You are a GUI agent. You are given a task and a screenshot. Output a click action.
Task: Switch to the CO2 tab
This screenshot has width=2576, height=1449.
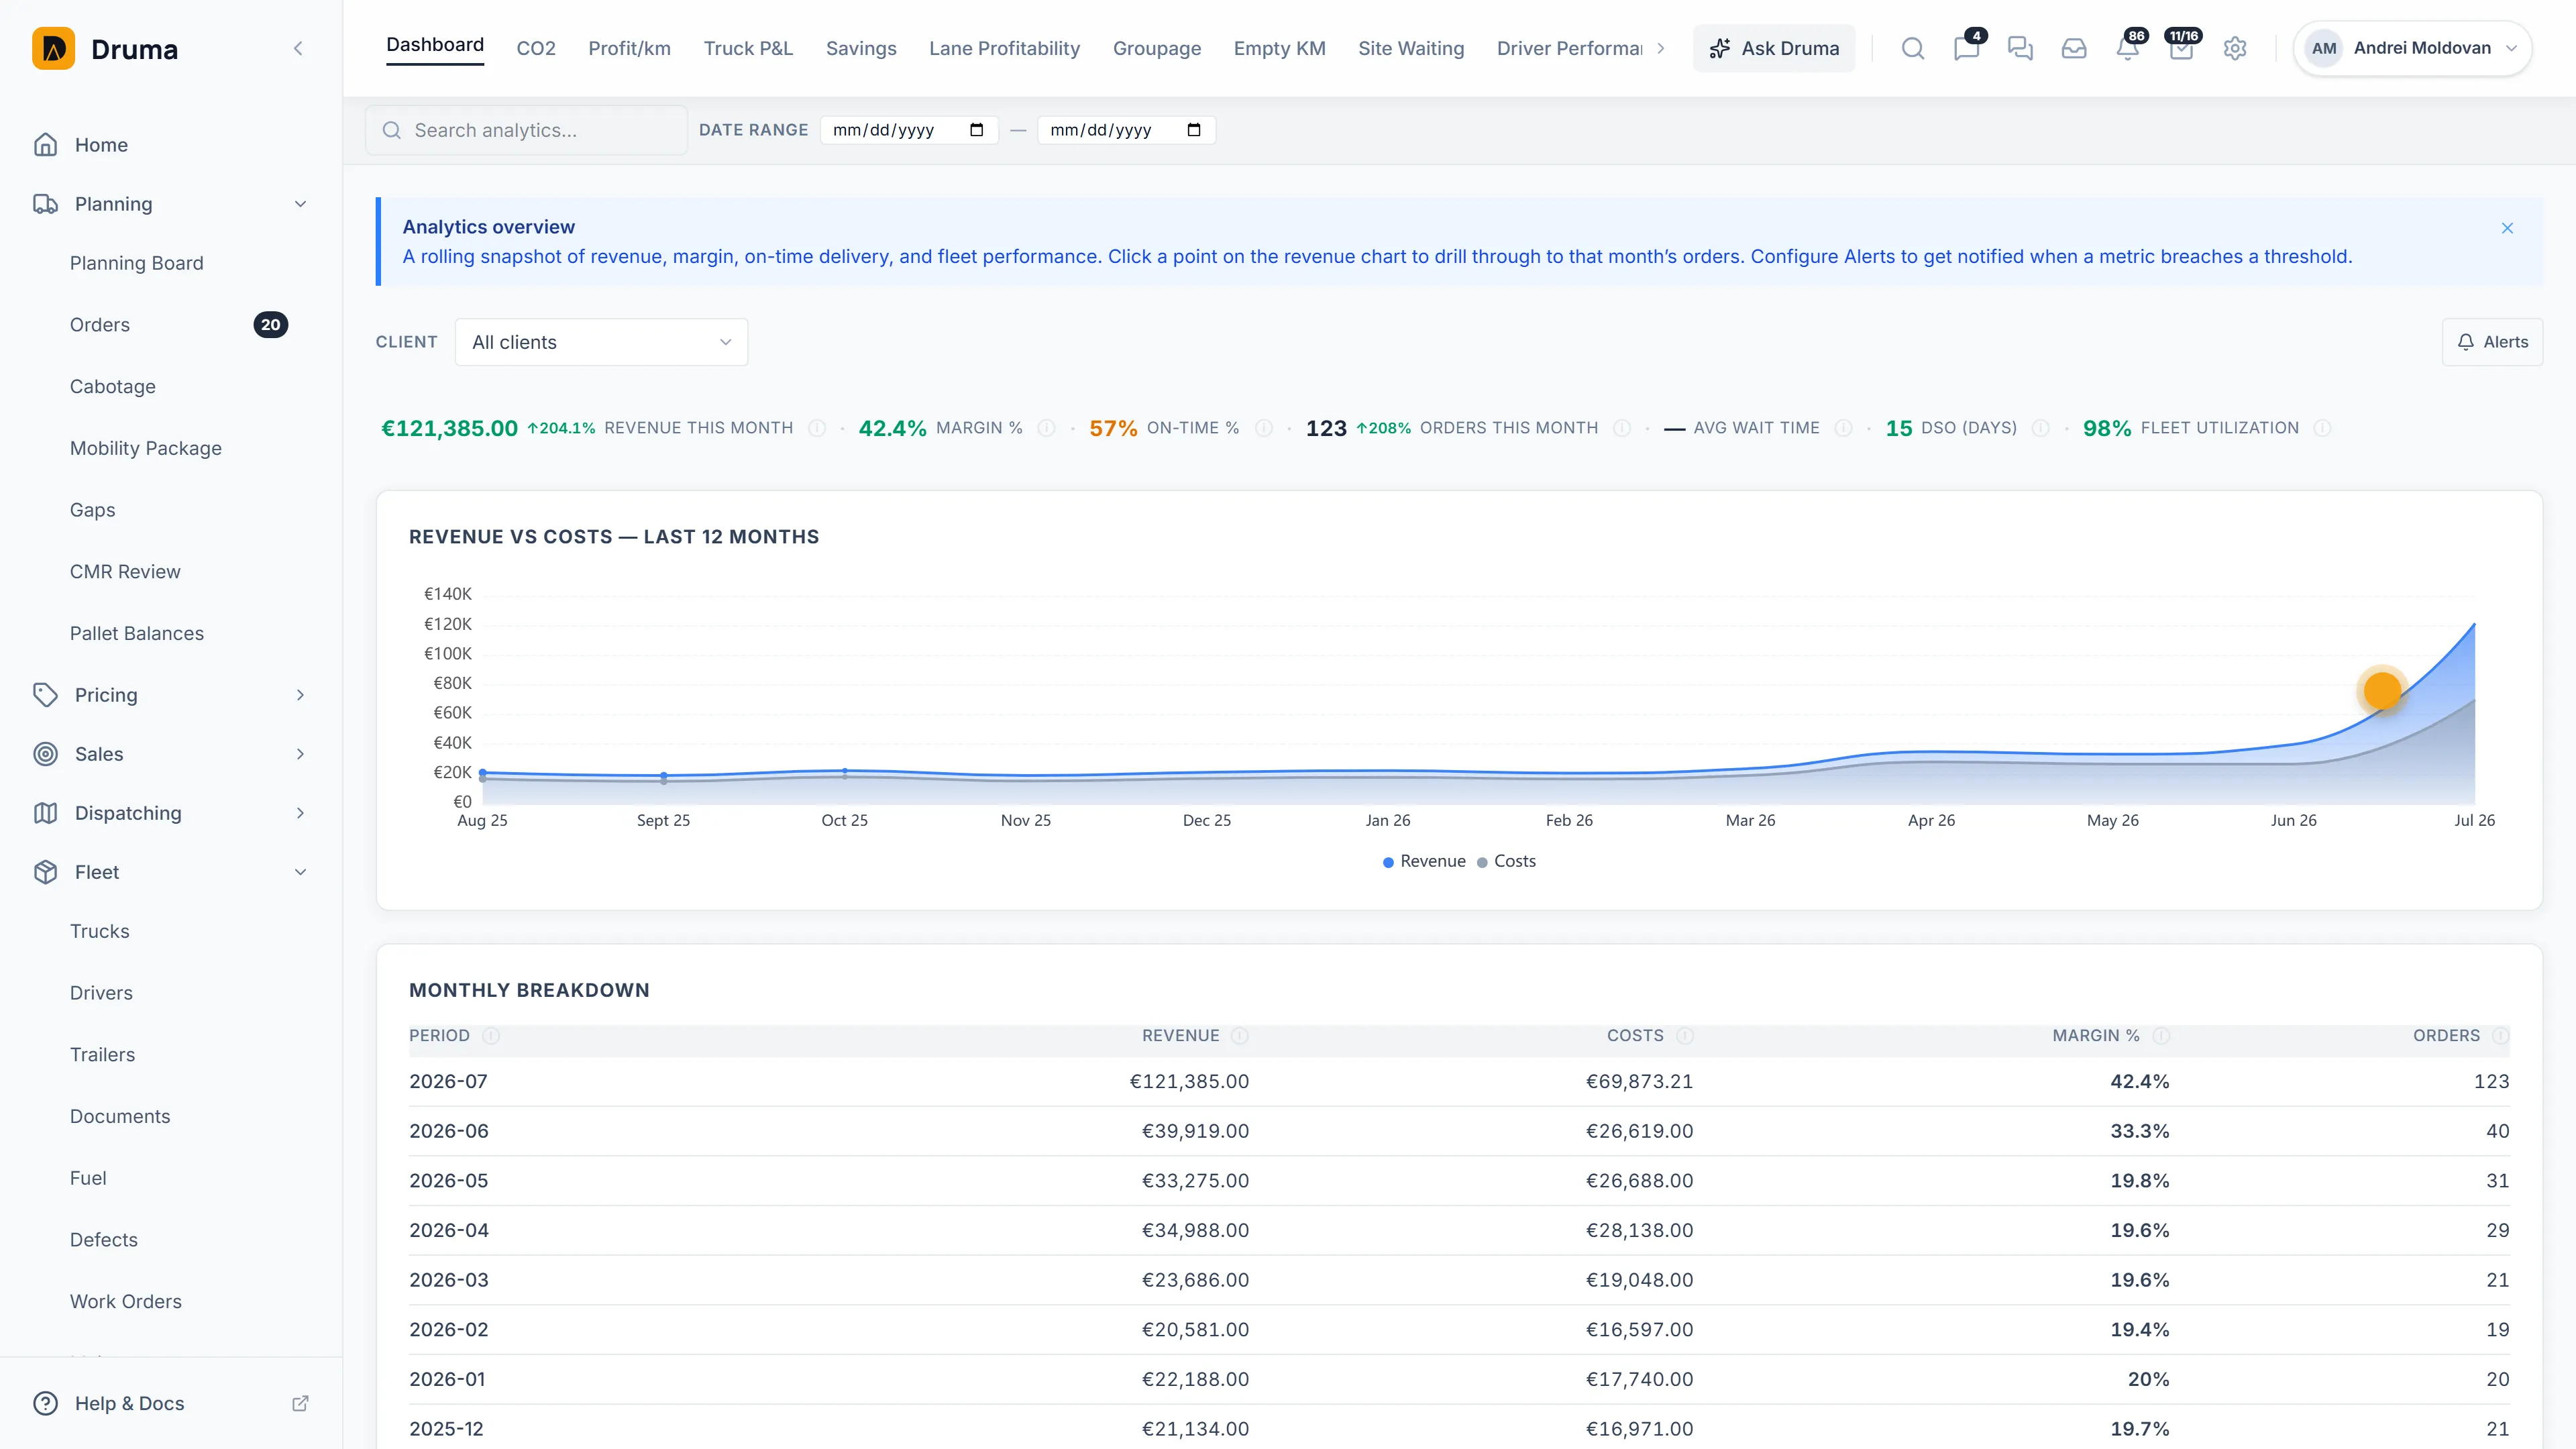(536, 48)
